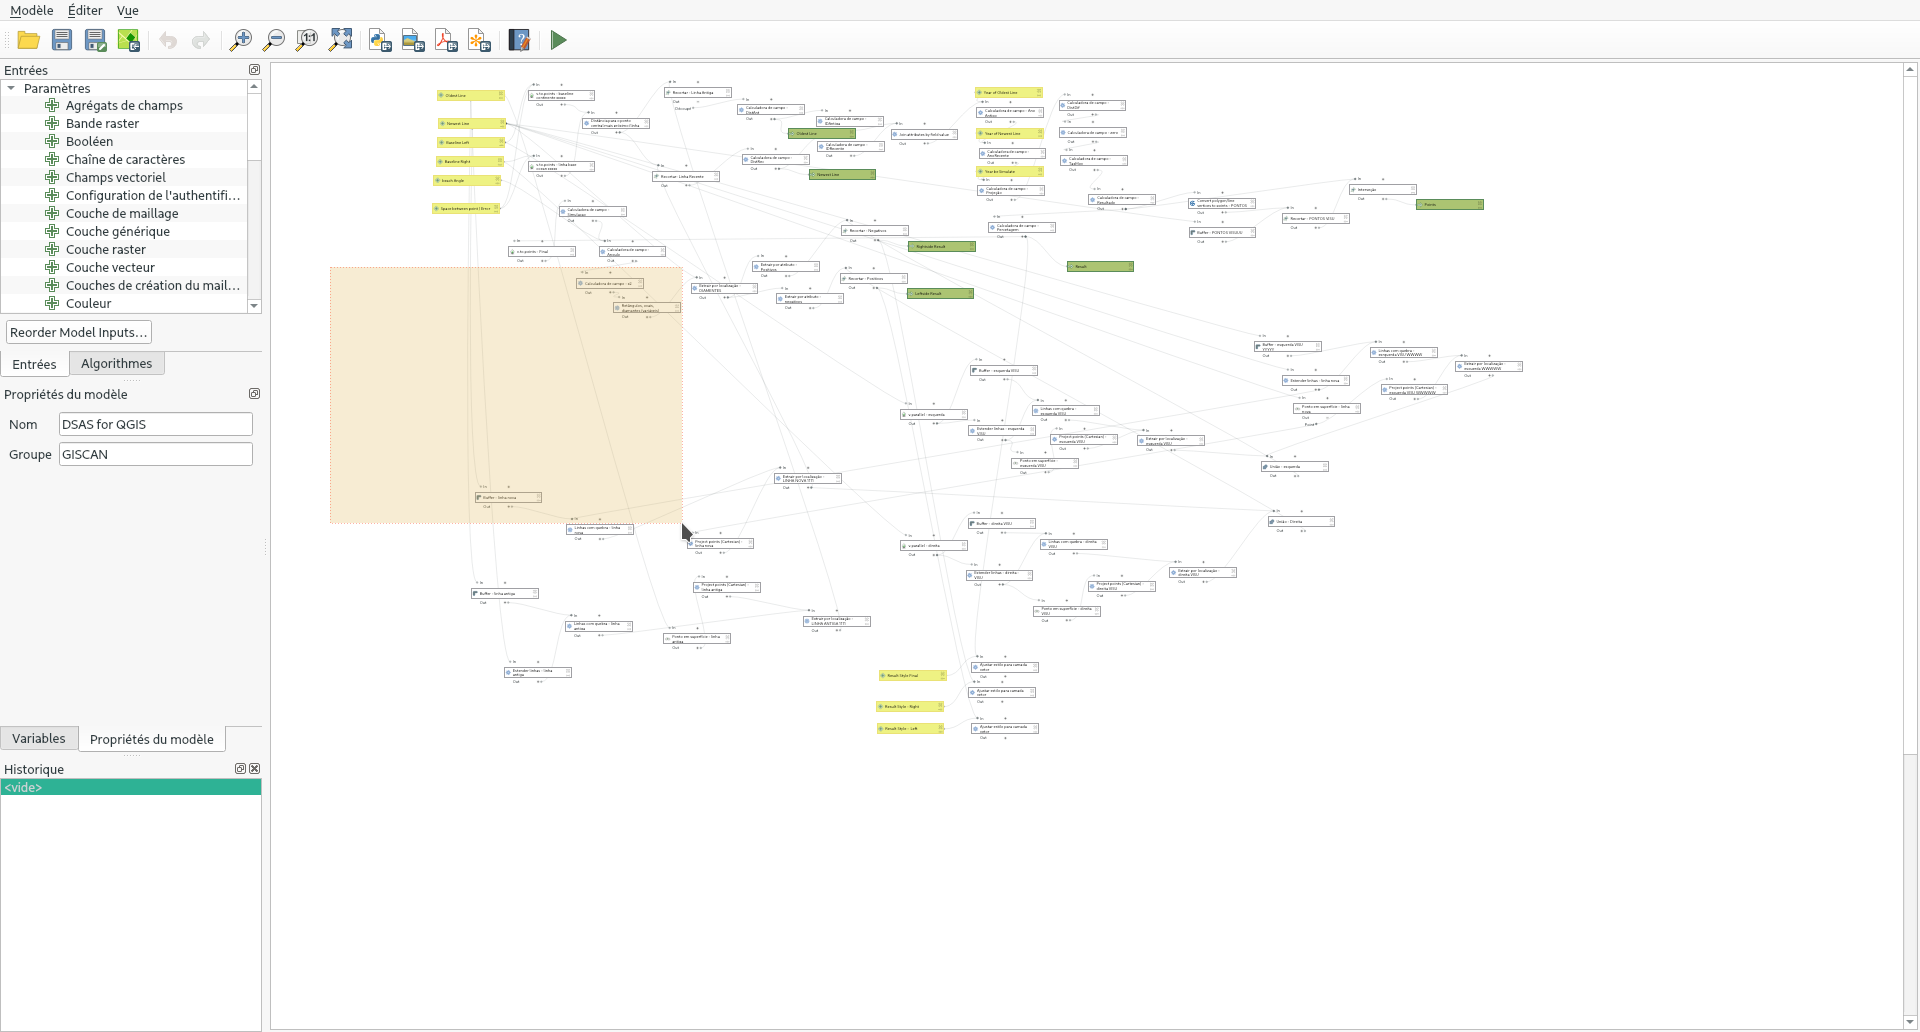Open the edit model help icon
Screen dimensions: 1920x1032
tap(519, 40)
